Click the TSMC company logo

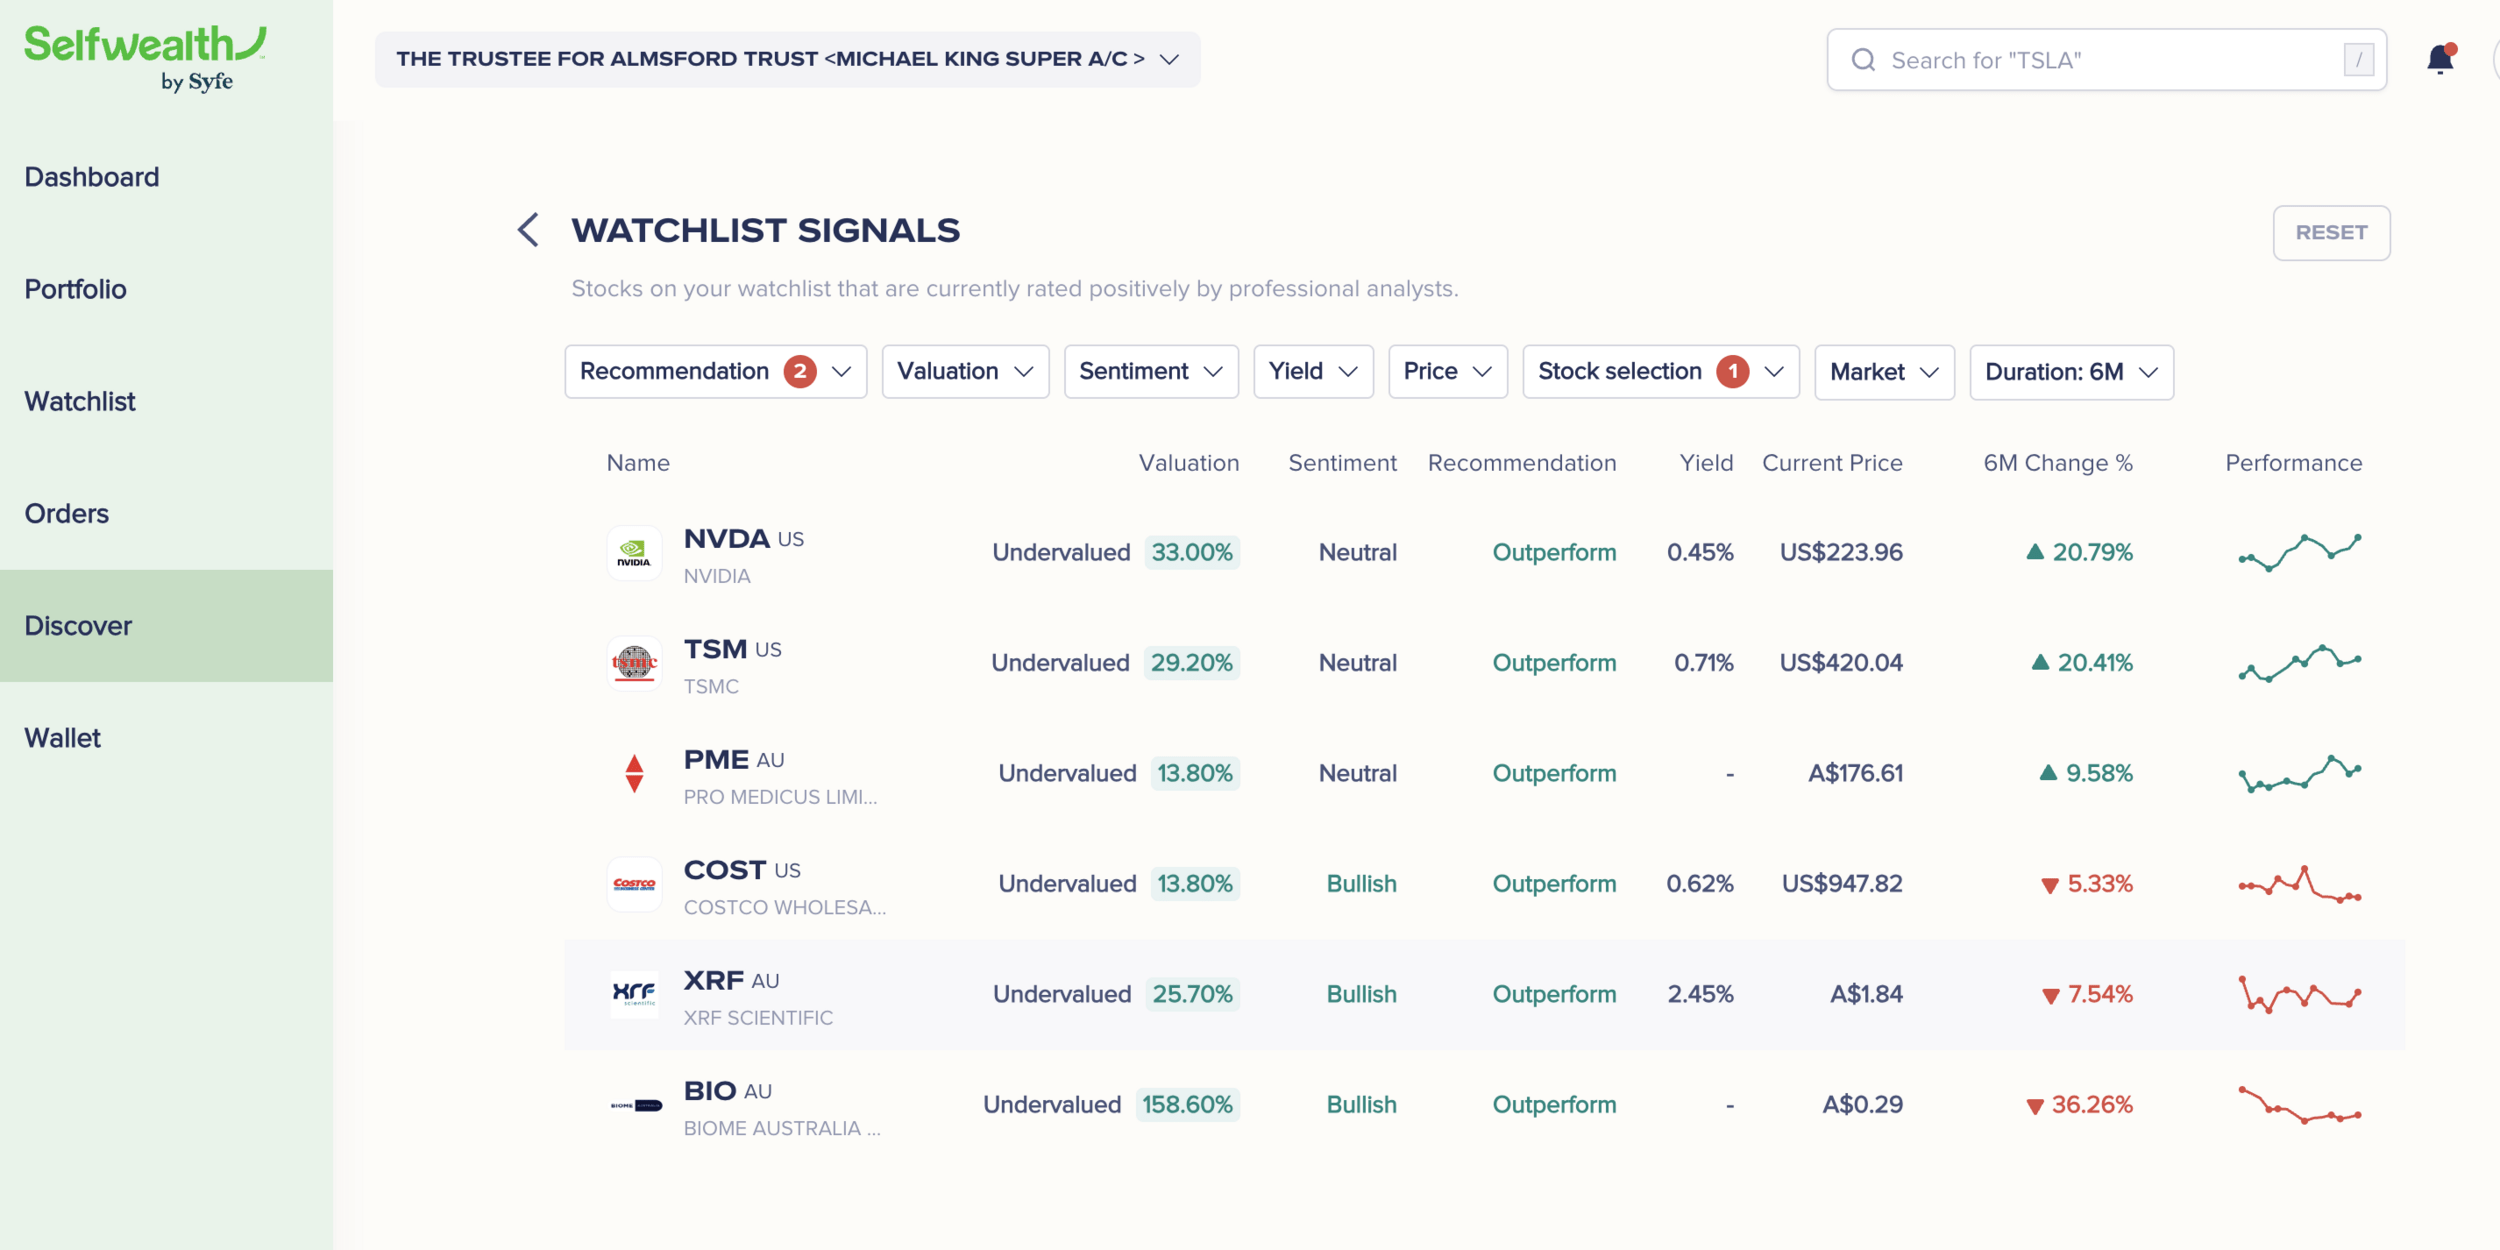point(634,663)
